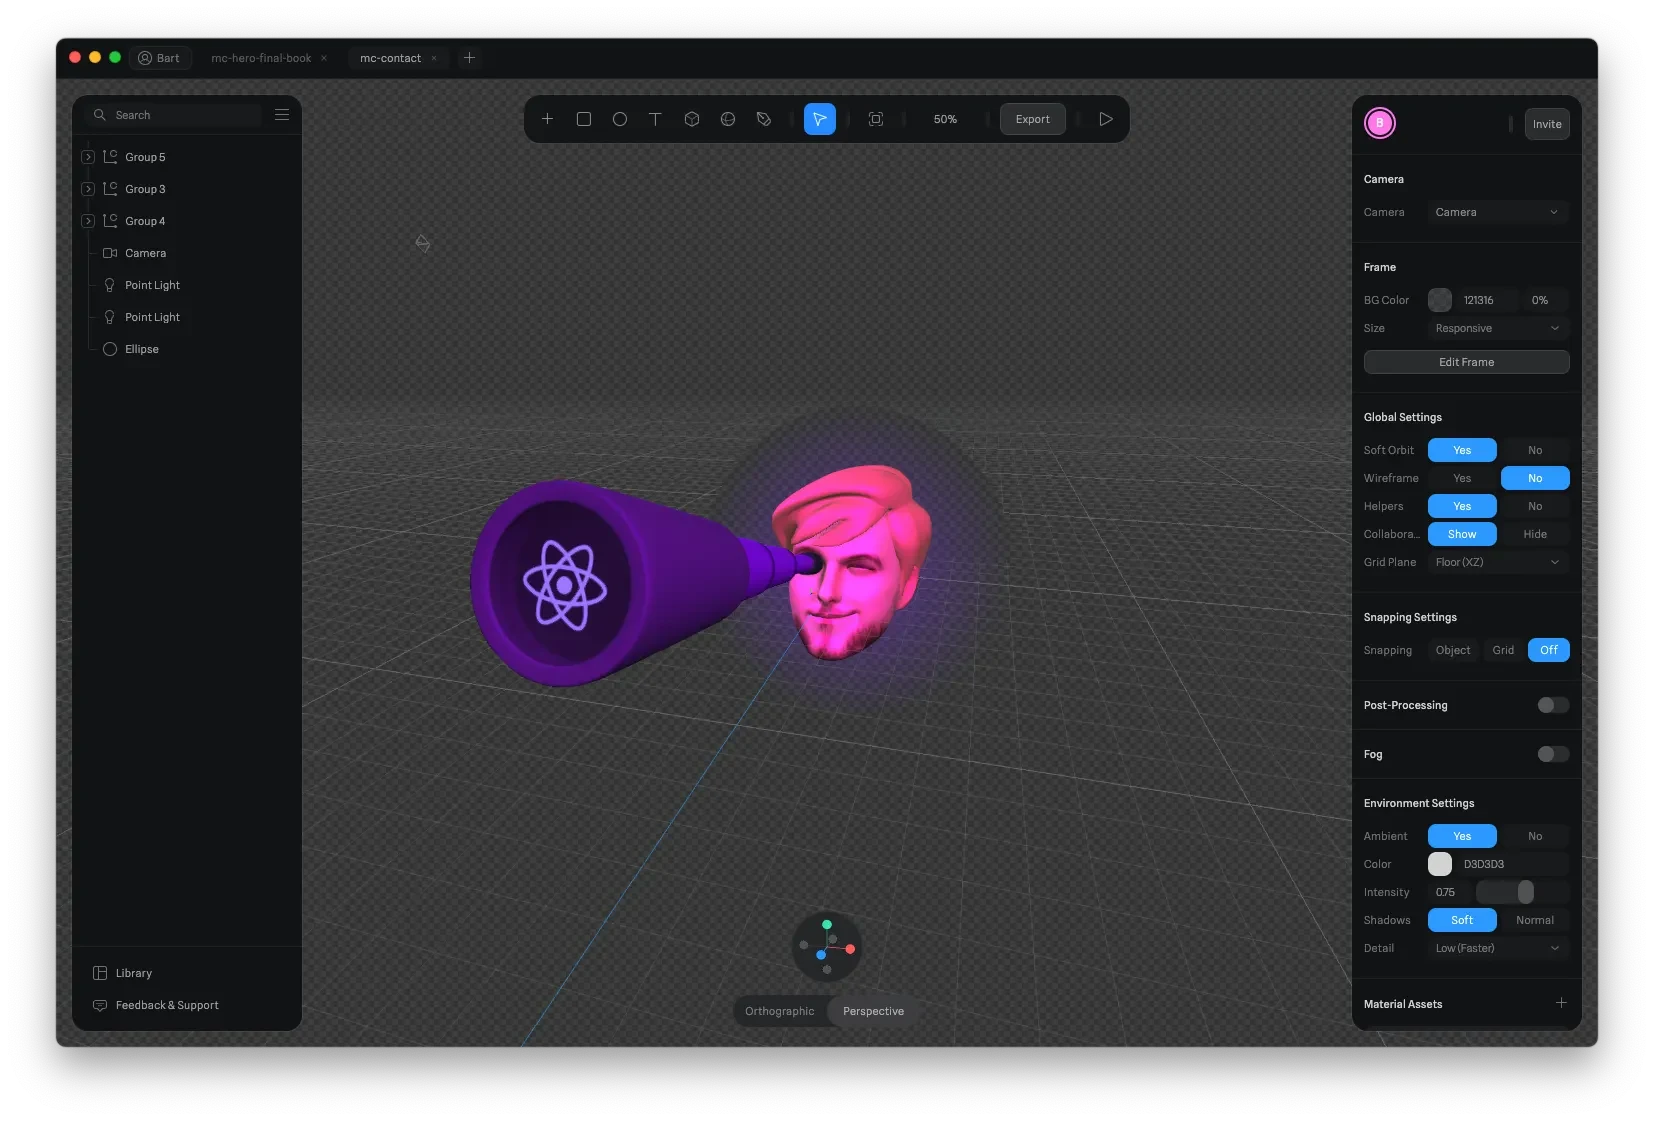Click the second Point Light bulb icon
This screenshot has width=1654, height=1121.
tap(110, 317)
